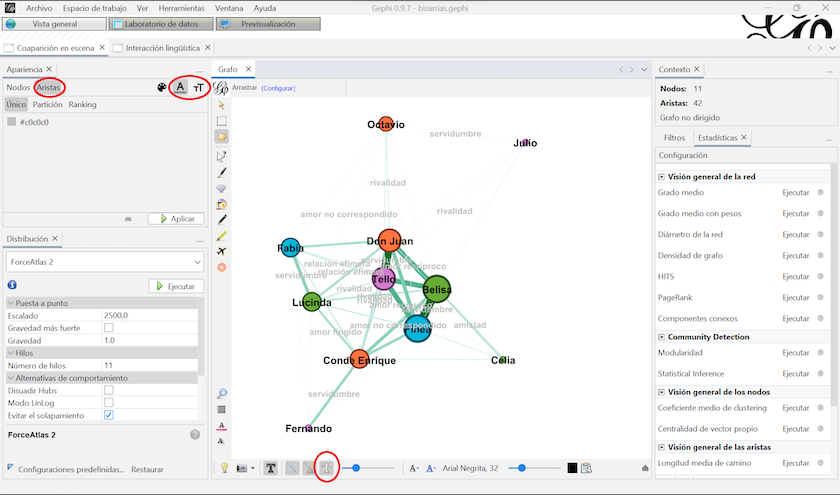
Task: Select the shortest path airplane tool
Action: click(222, 251)
